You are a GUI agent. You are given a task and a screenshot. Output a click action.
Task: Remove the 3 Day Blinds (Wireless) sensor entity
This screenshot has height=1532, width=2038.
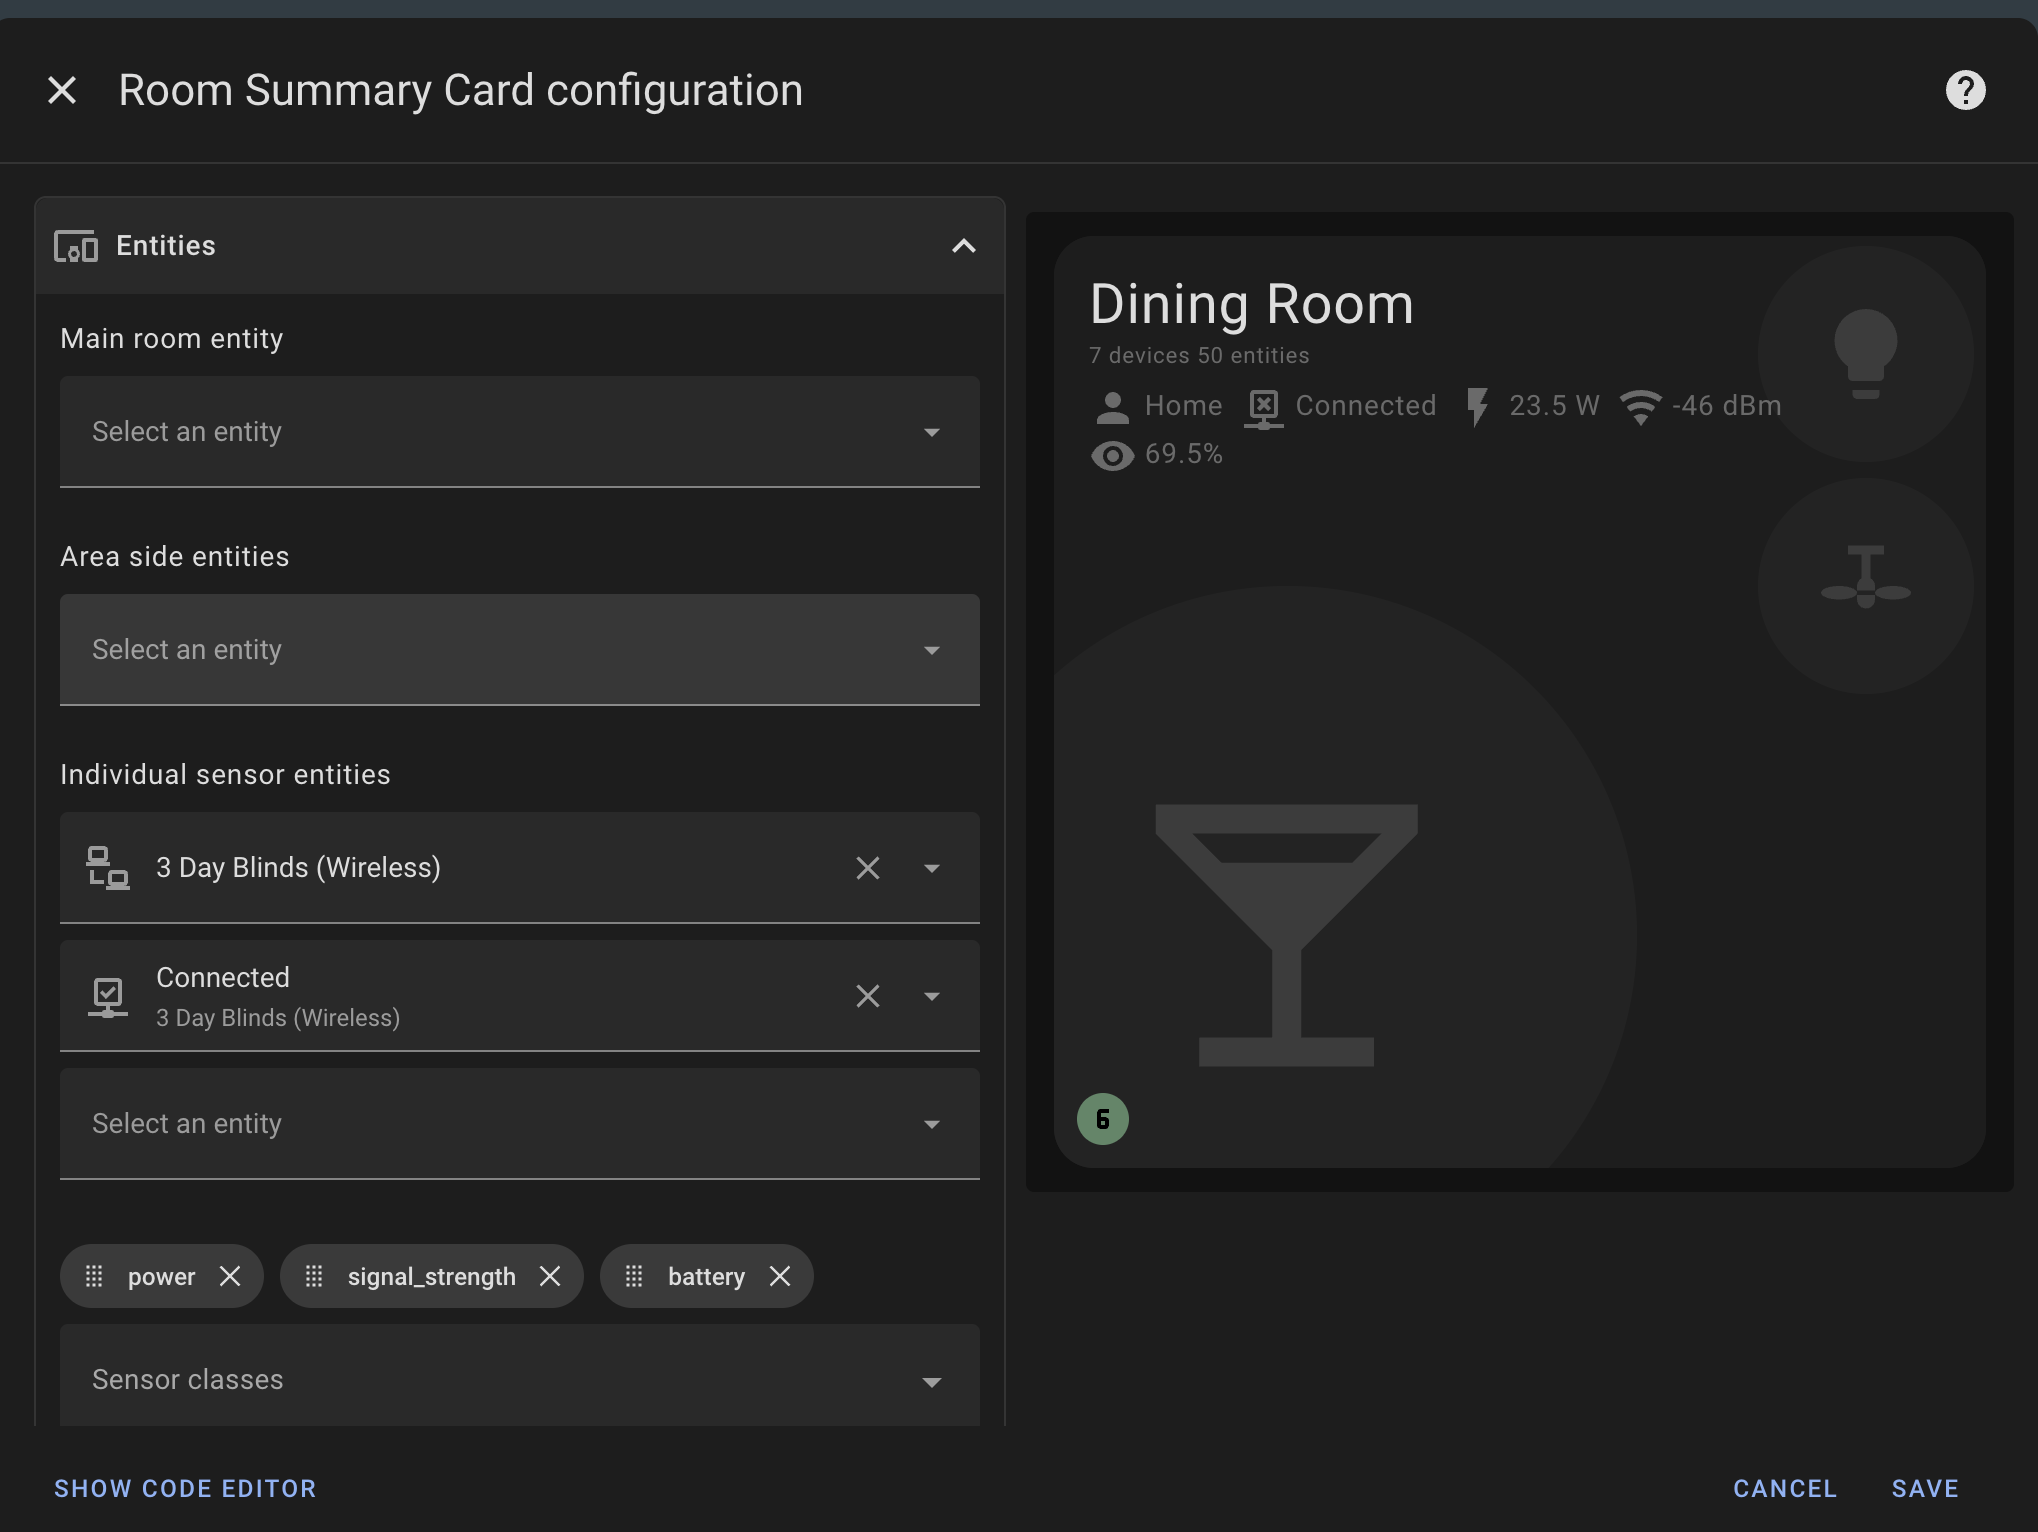pos(867,868)
